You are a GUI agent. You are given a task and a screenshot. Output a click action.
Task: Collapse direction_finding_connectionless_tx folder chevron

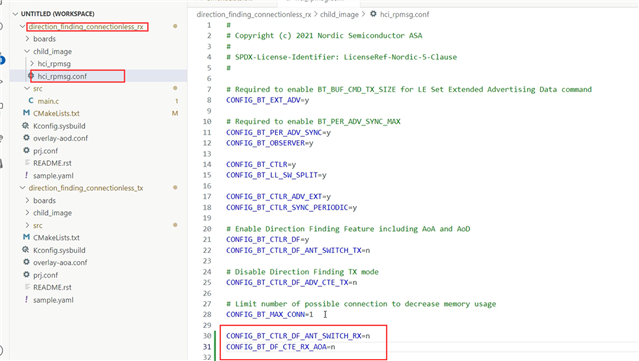(x=22, y=188)
